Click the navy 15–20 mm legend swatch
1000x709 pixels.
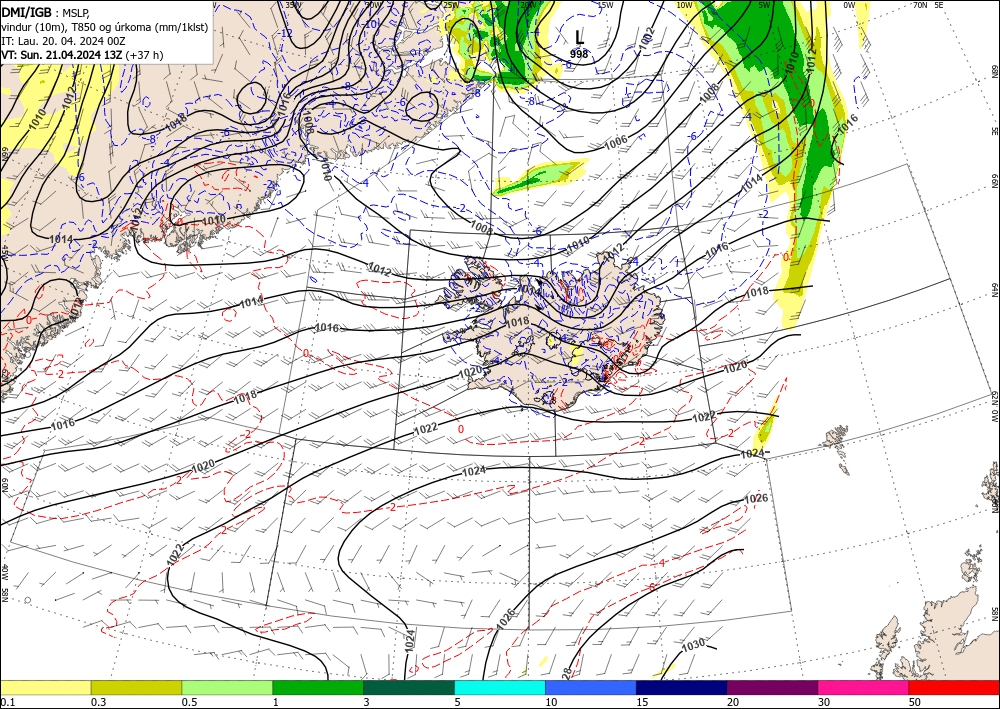tap(682, 687)
